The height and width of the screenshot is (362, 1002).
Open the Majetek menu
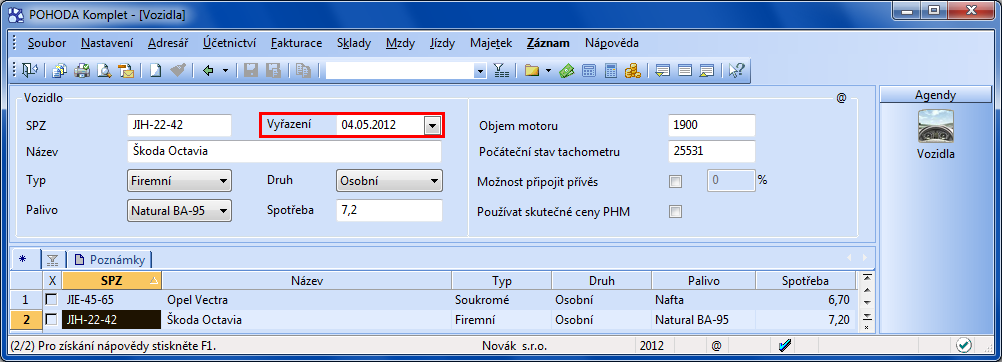(491, 43)
